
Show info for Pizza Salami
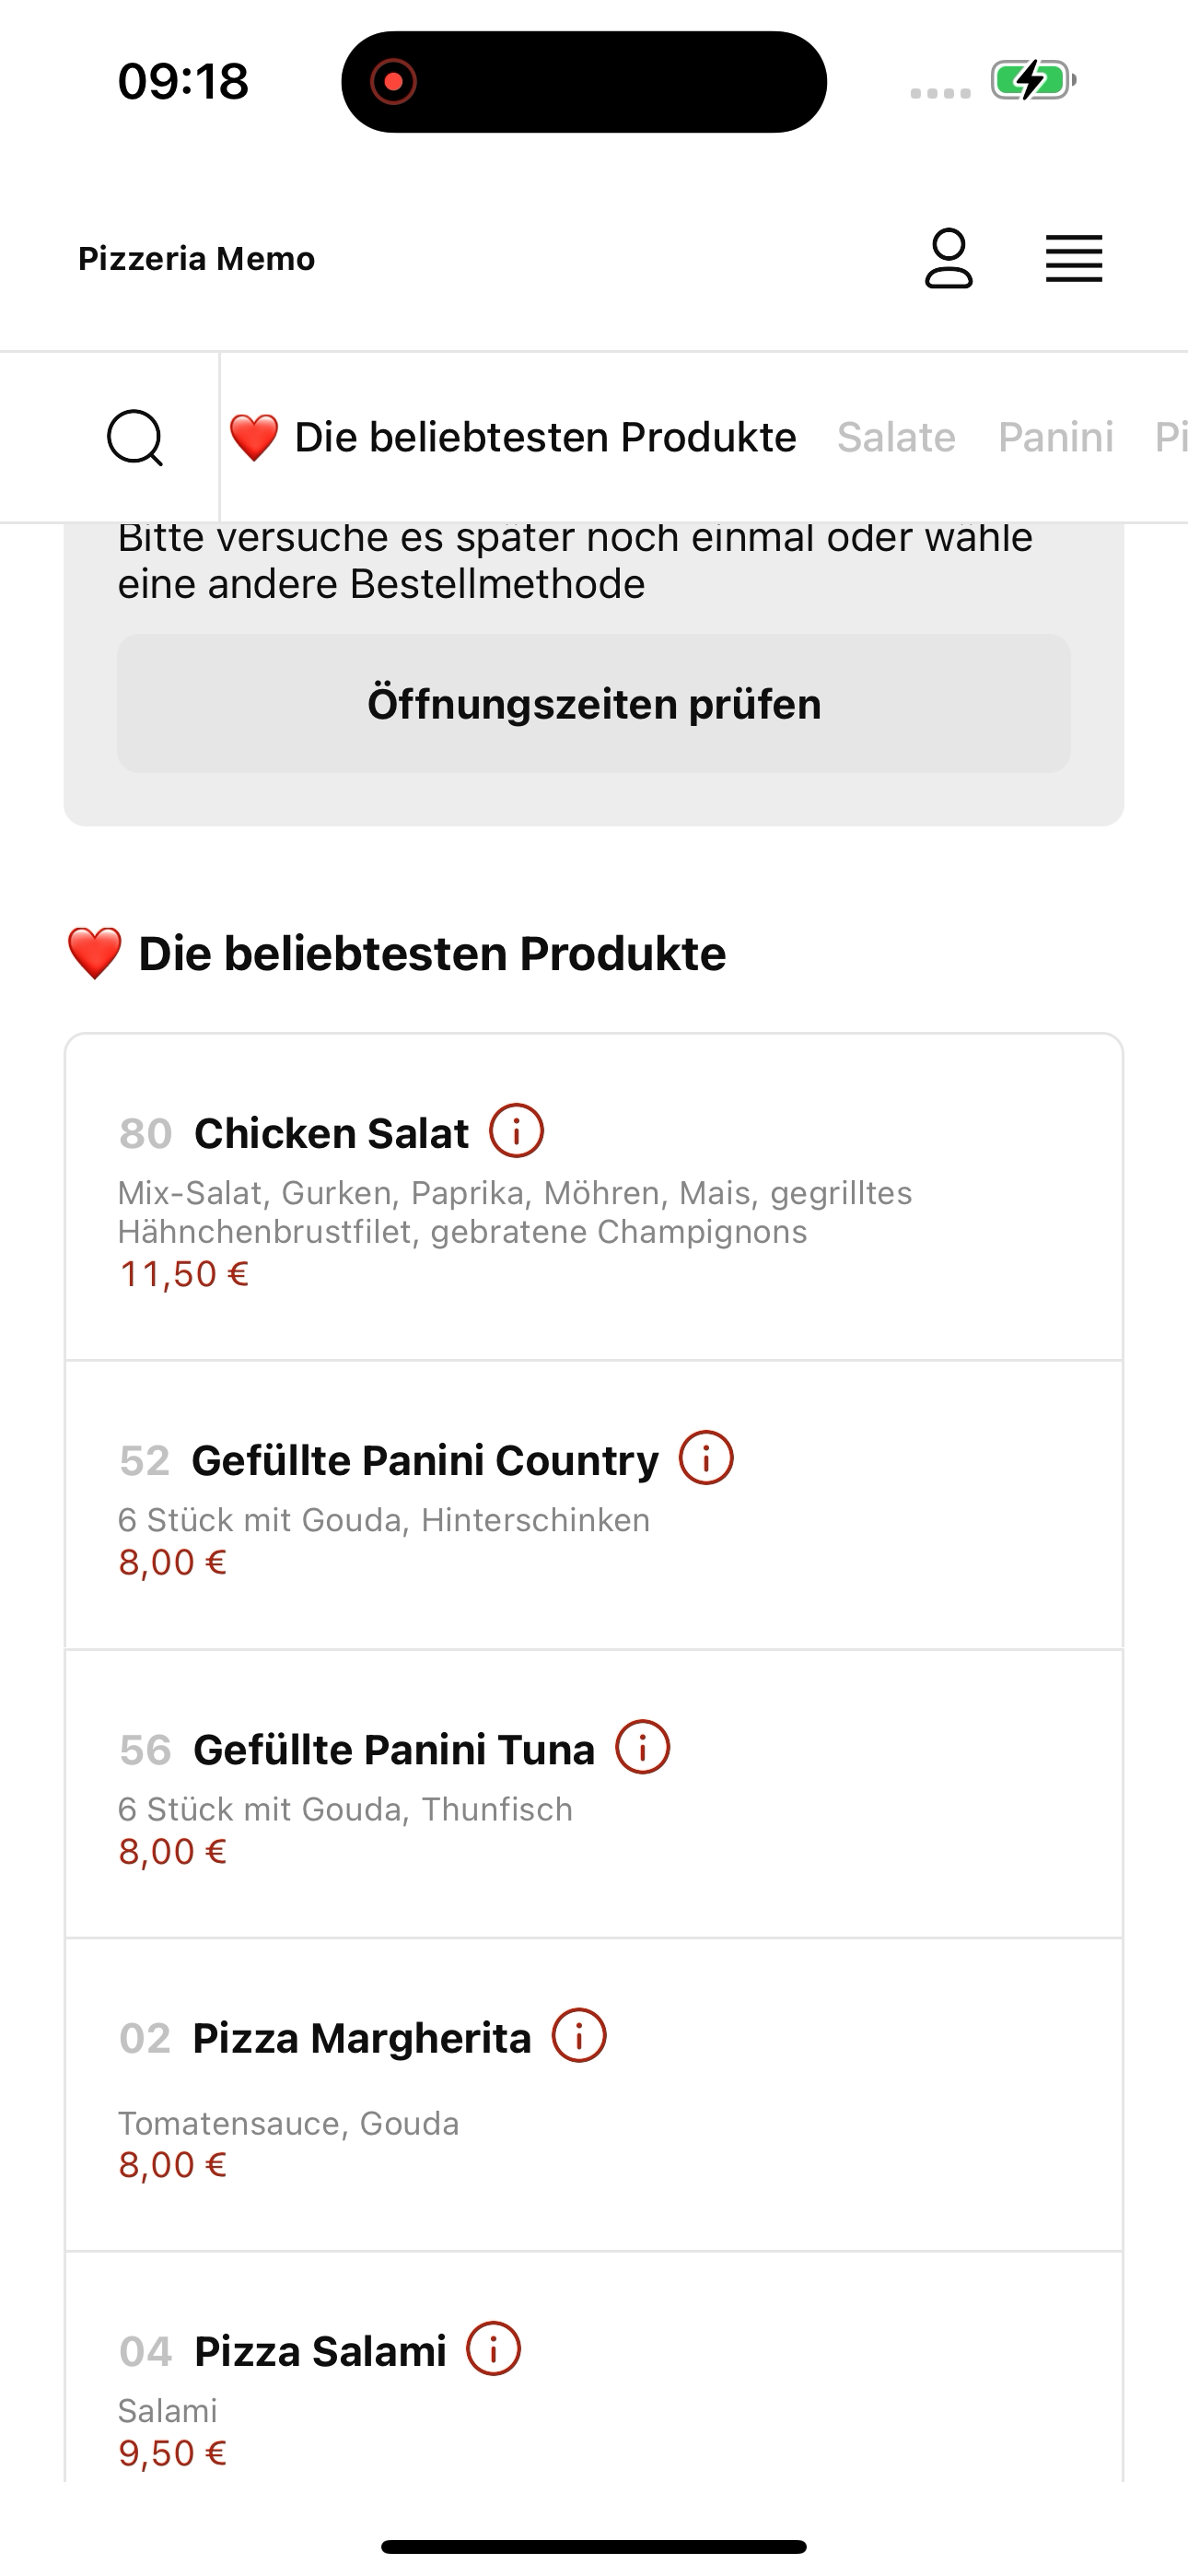pyautogui.click(x=494, y=2348)
